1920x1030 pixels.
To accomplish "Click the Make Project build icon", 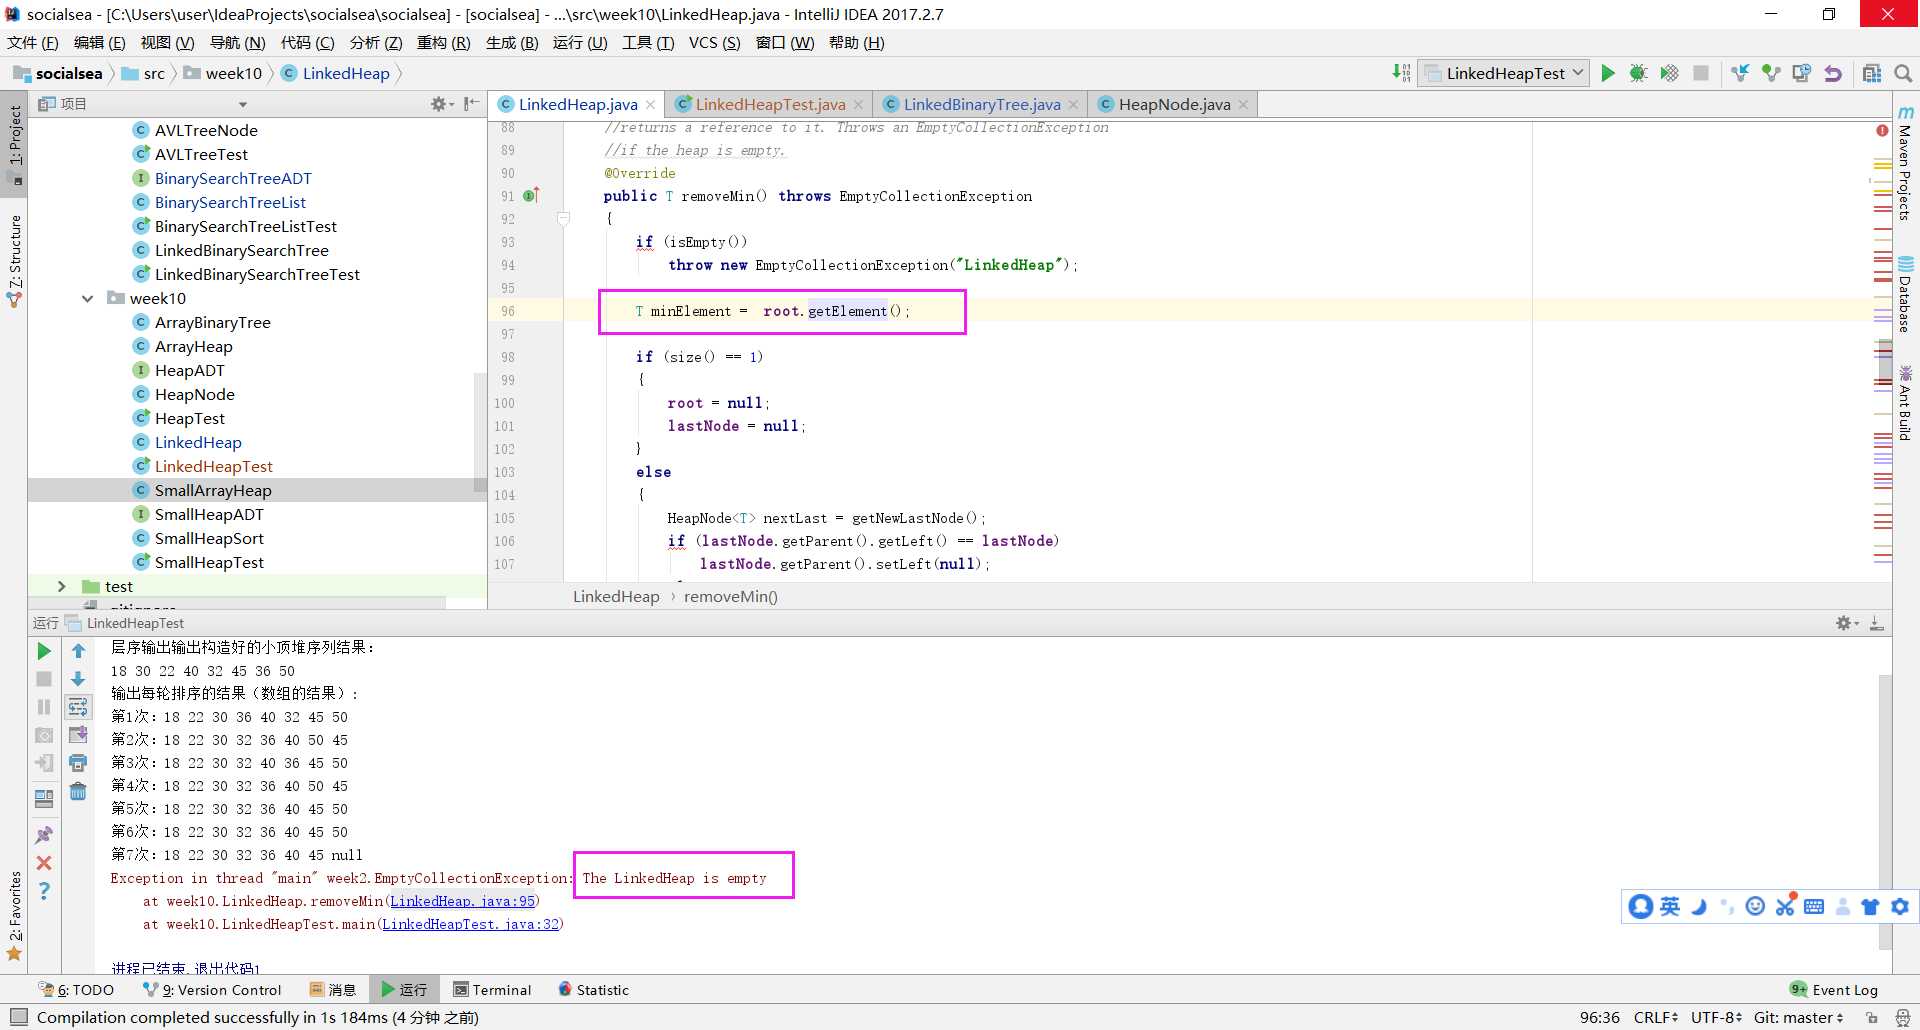I will [x=1402, y=73].
